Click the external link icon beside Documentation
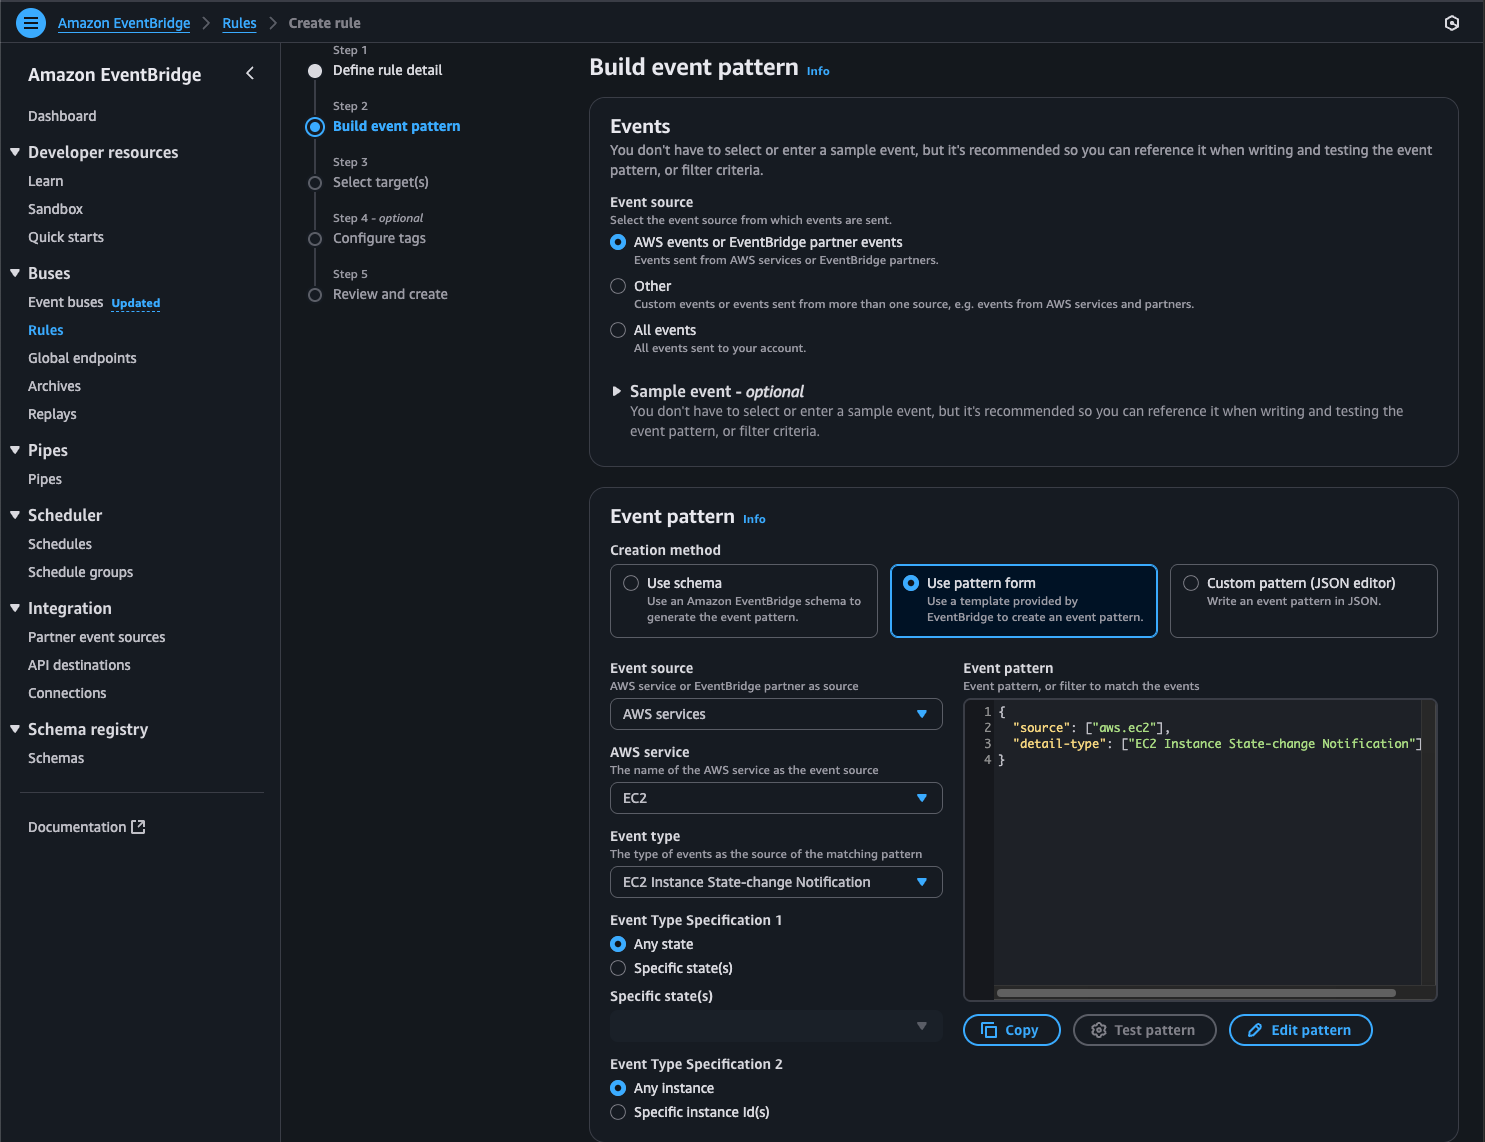 point(139,827)
